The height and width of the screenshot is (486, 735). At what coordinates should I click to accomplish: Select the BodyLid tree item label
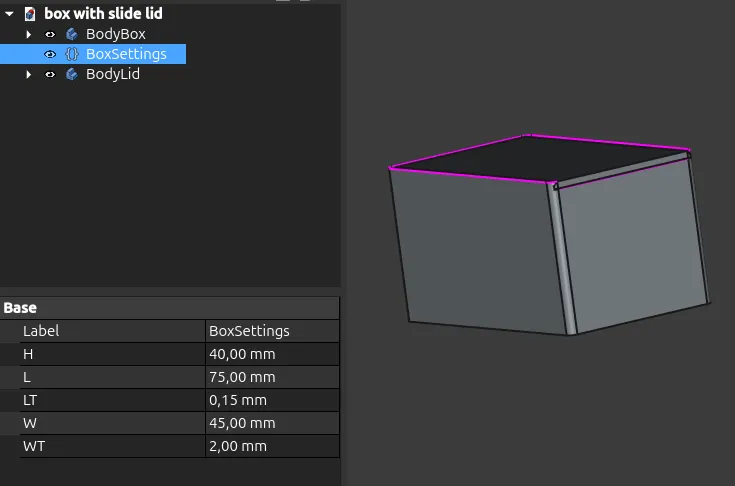pos(112,74)
